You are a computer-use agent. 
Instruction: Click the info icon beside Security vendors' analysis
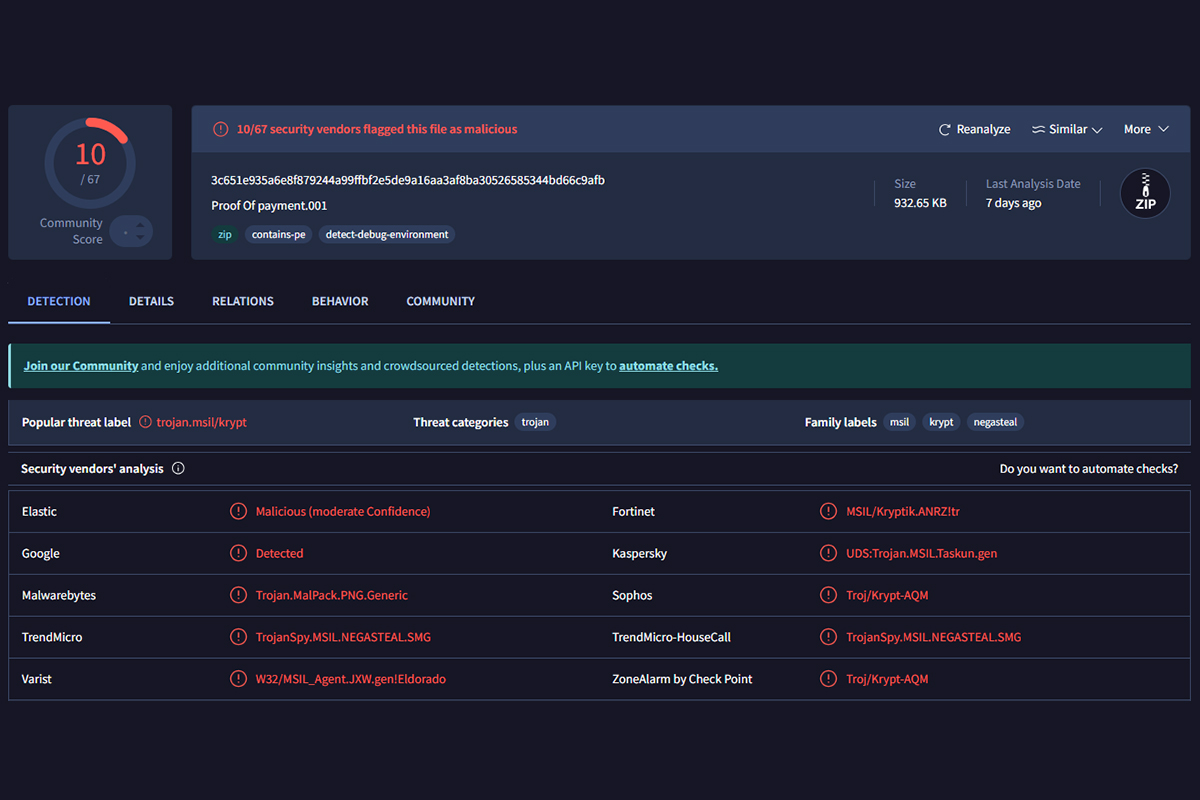click(x=178, y=468)
